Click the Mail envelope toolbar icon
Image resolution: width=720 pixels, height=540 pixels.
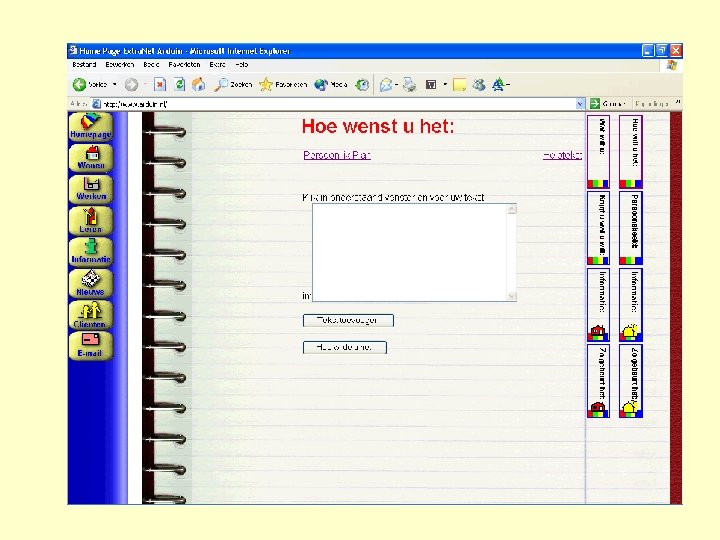click(x=386, y=84)
